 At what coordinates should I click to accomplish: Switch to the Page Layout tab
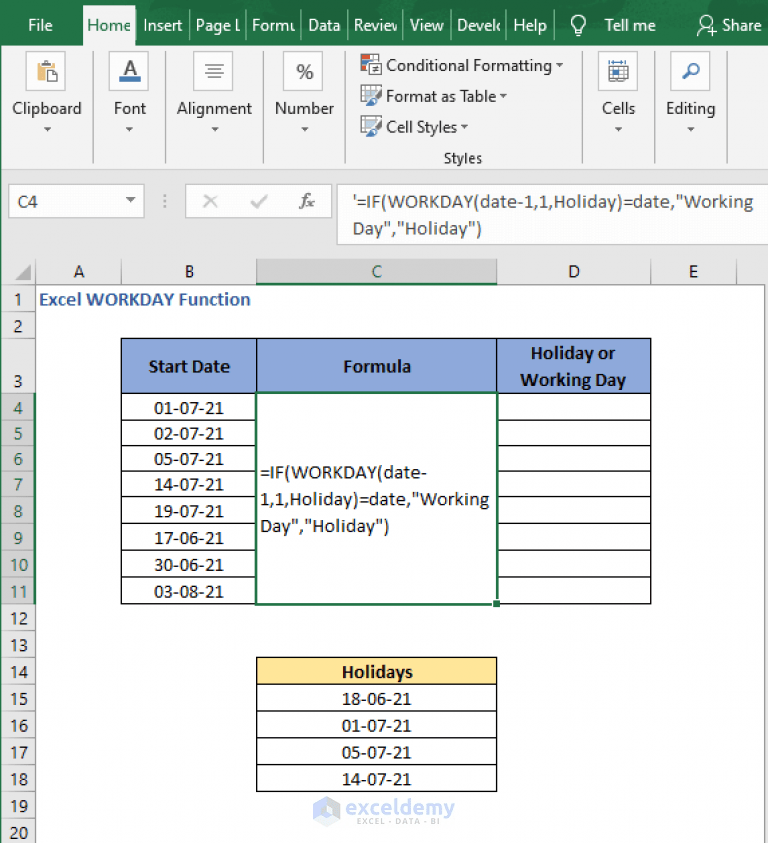click(217, 25)
